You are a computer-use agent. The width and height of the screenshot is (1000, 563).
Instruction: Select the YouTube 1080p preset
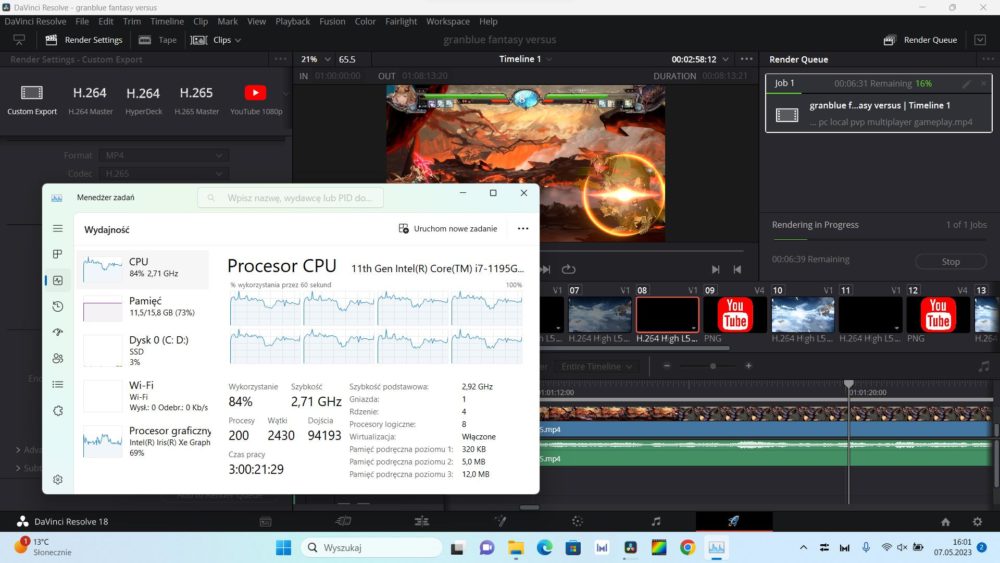tap(256, 100)
